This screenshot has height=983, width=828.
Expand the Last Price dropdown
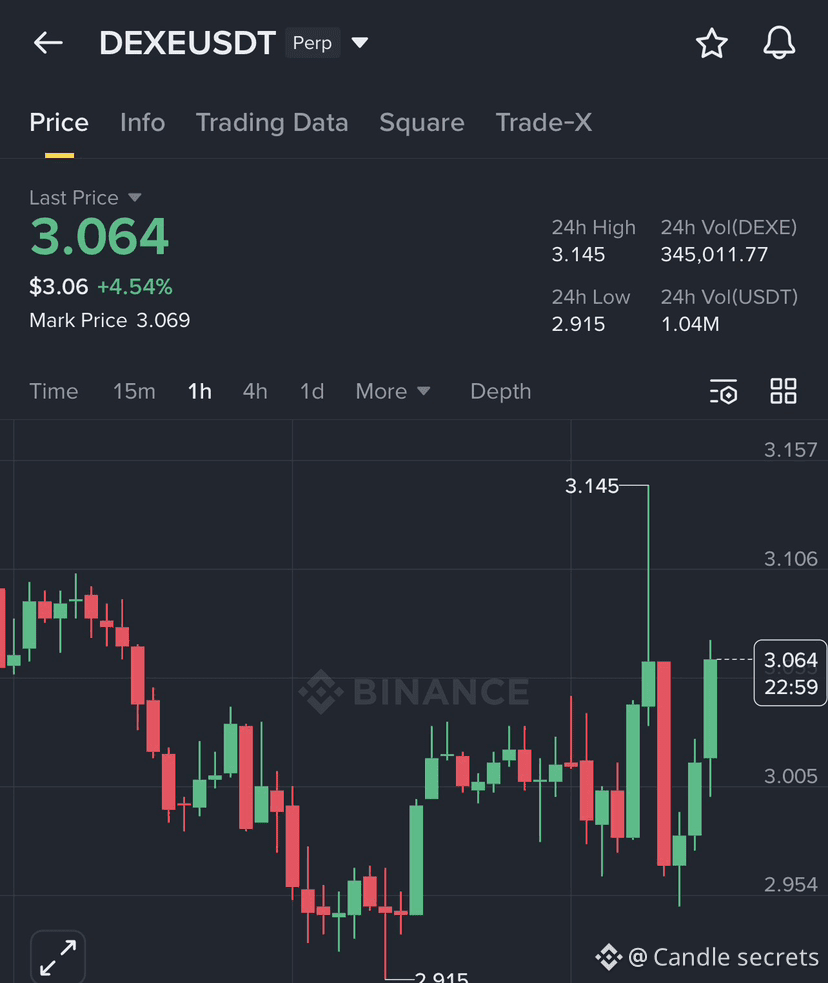pos(135,197)
